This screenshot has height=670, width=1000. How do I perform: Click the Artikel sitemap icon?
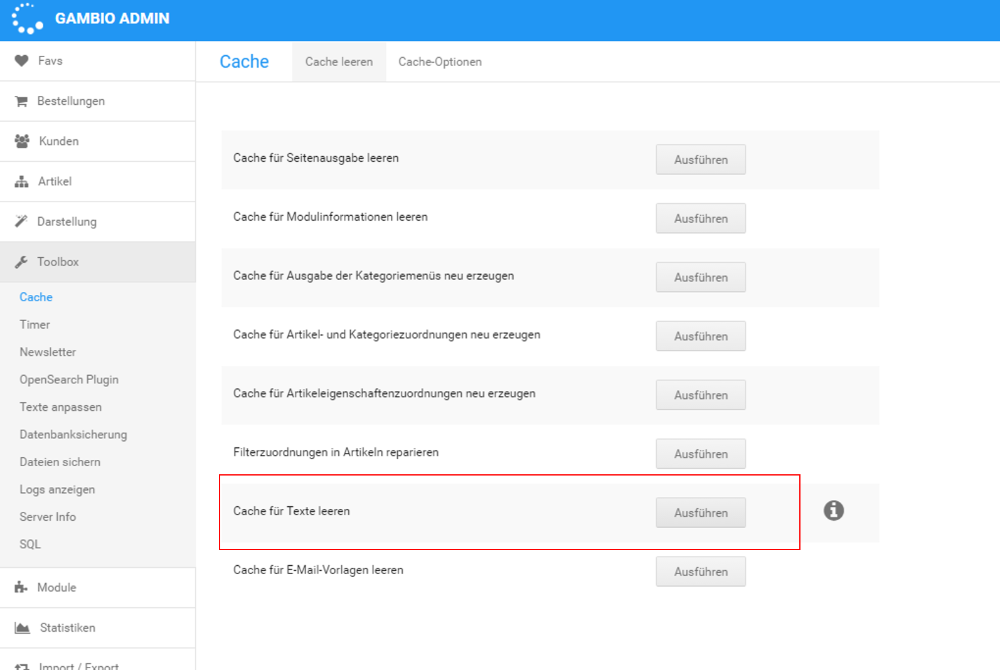click(22, 181)
